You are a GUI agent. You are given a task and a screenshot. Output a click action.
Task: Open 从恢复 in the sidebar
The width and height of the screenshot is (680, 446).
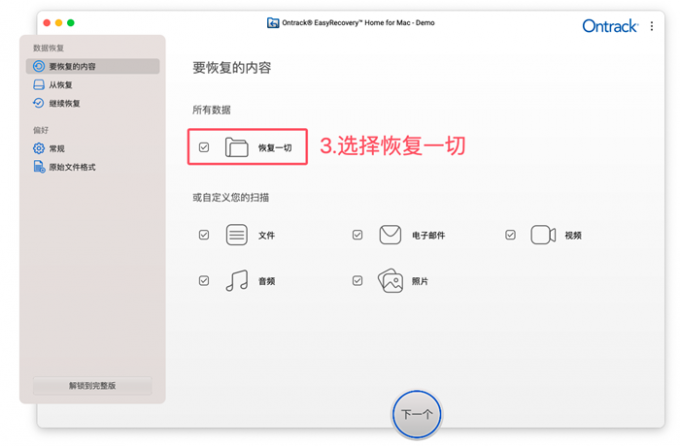(92, 85)
